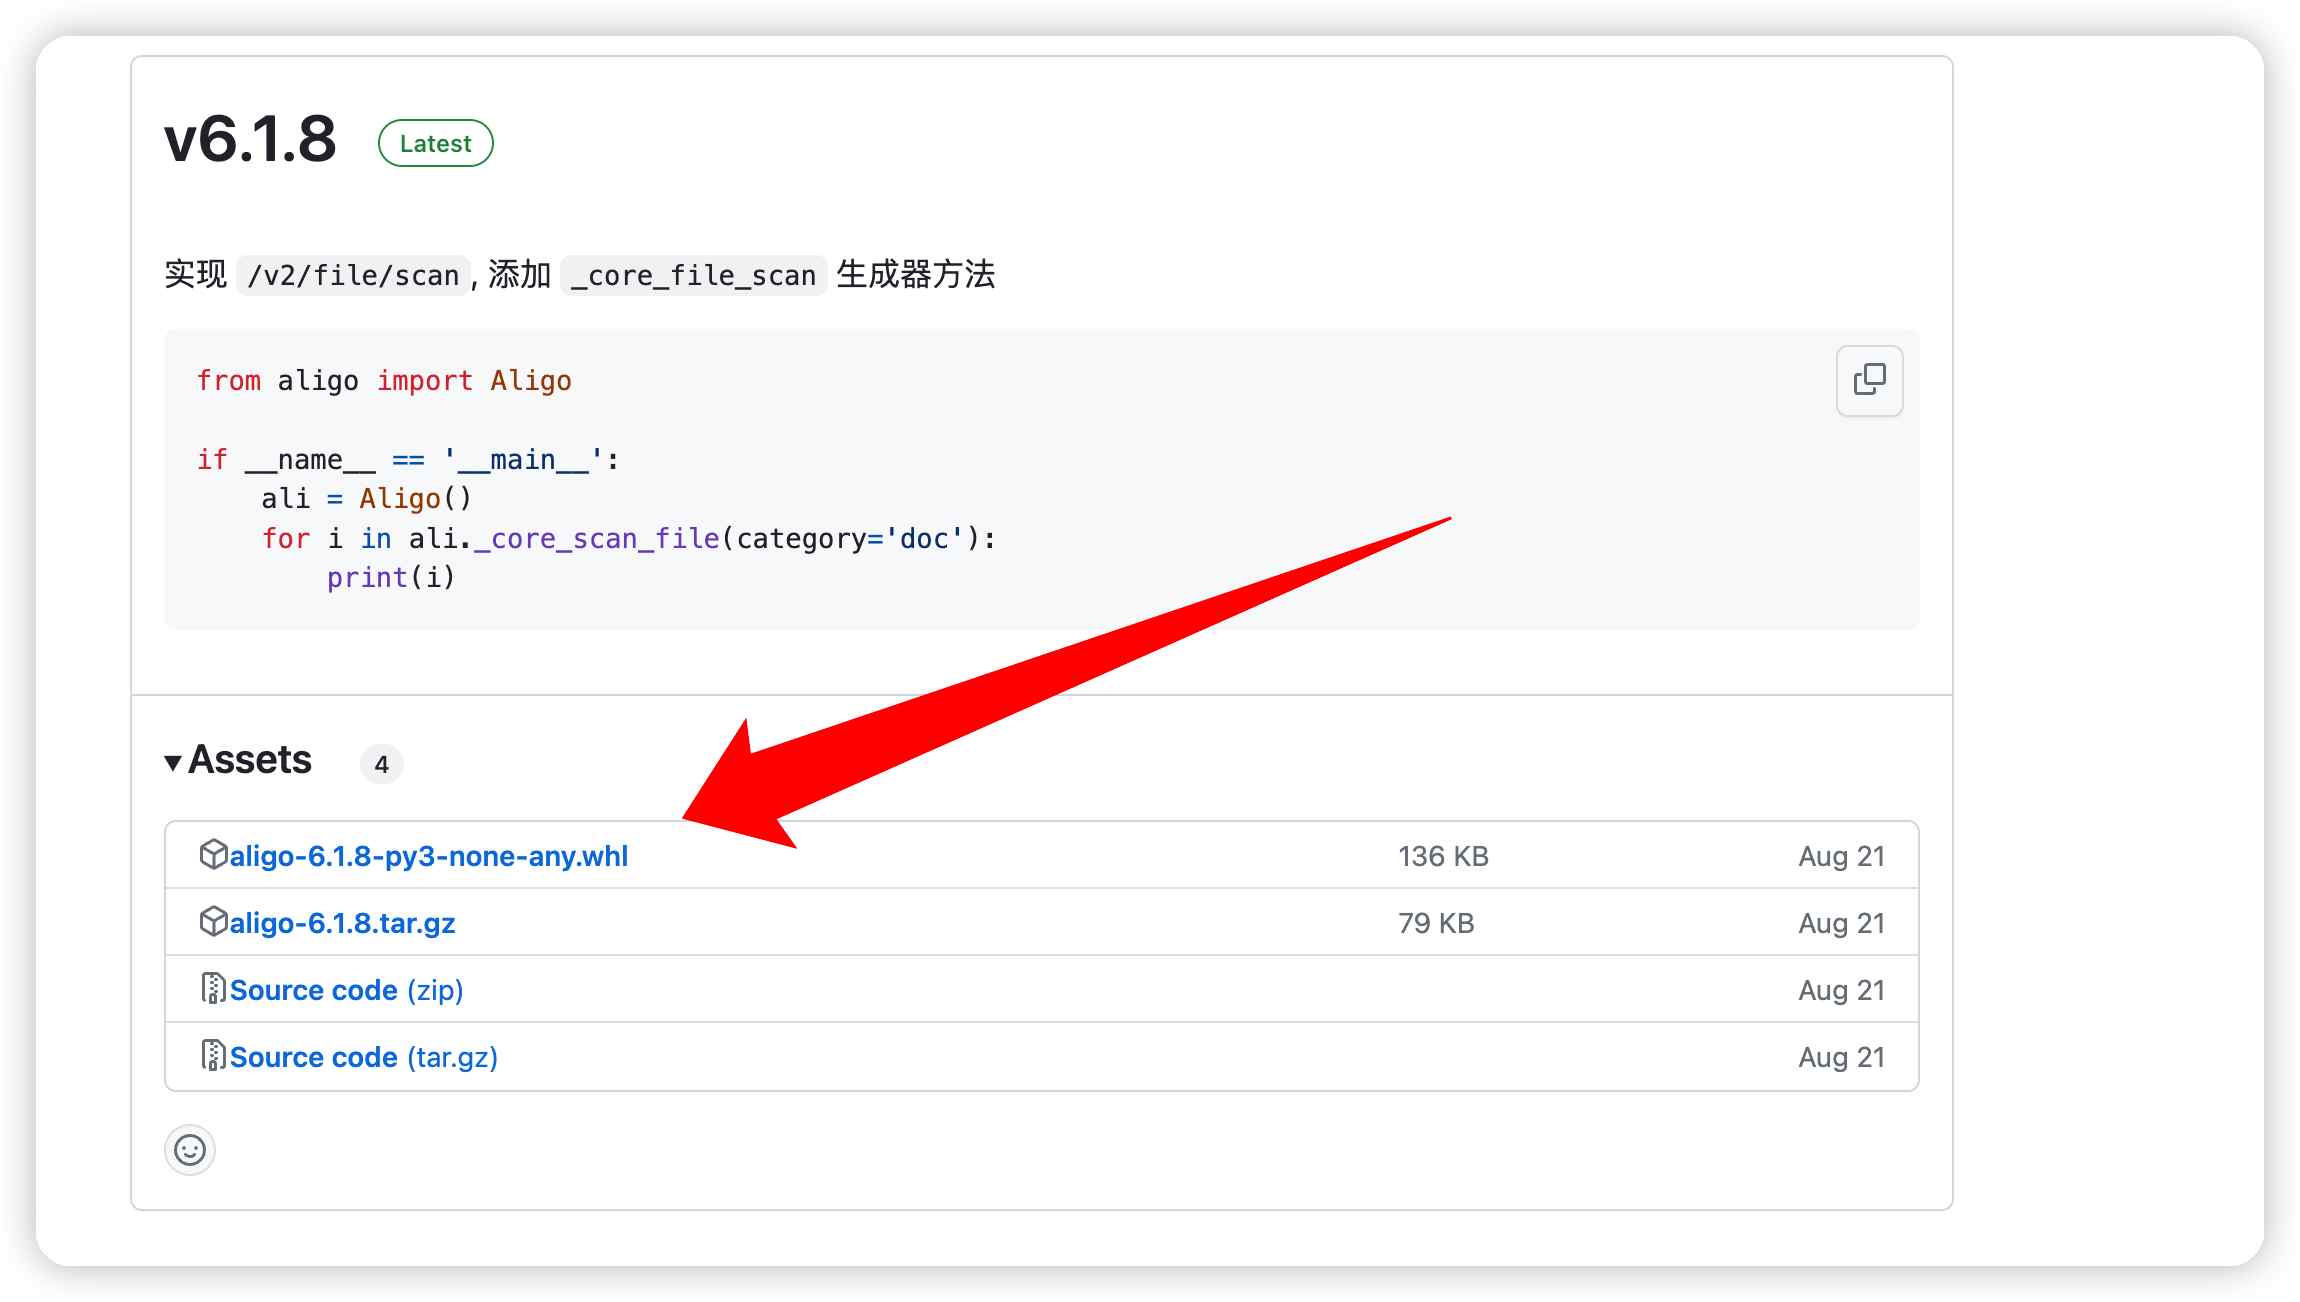Download aligo-6.1.8.tar.gz asset
The height and width of the screenshot is (1302, 2300).
(x=343, y=923)
